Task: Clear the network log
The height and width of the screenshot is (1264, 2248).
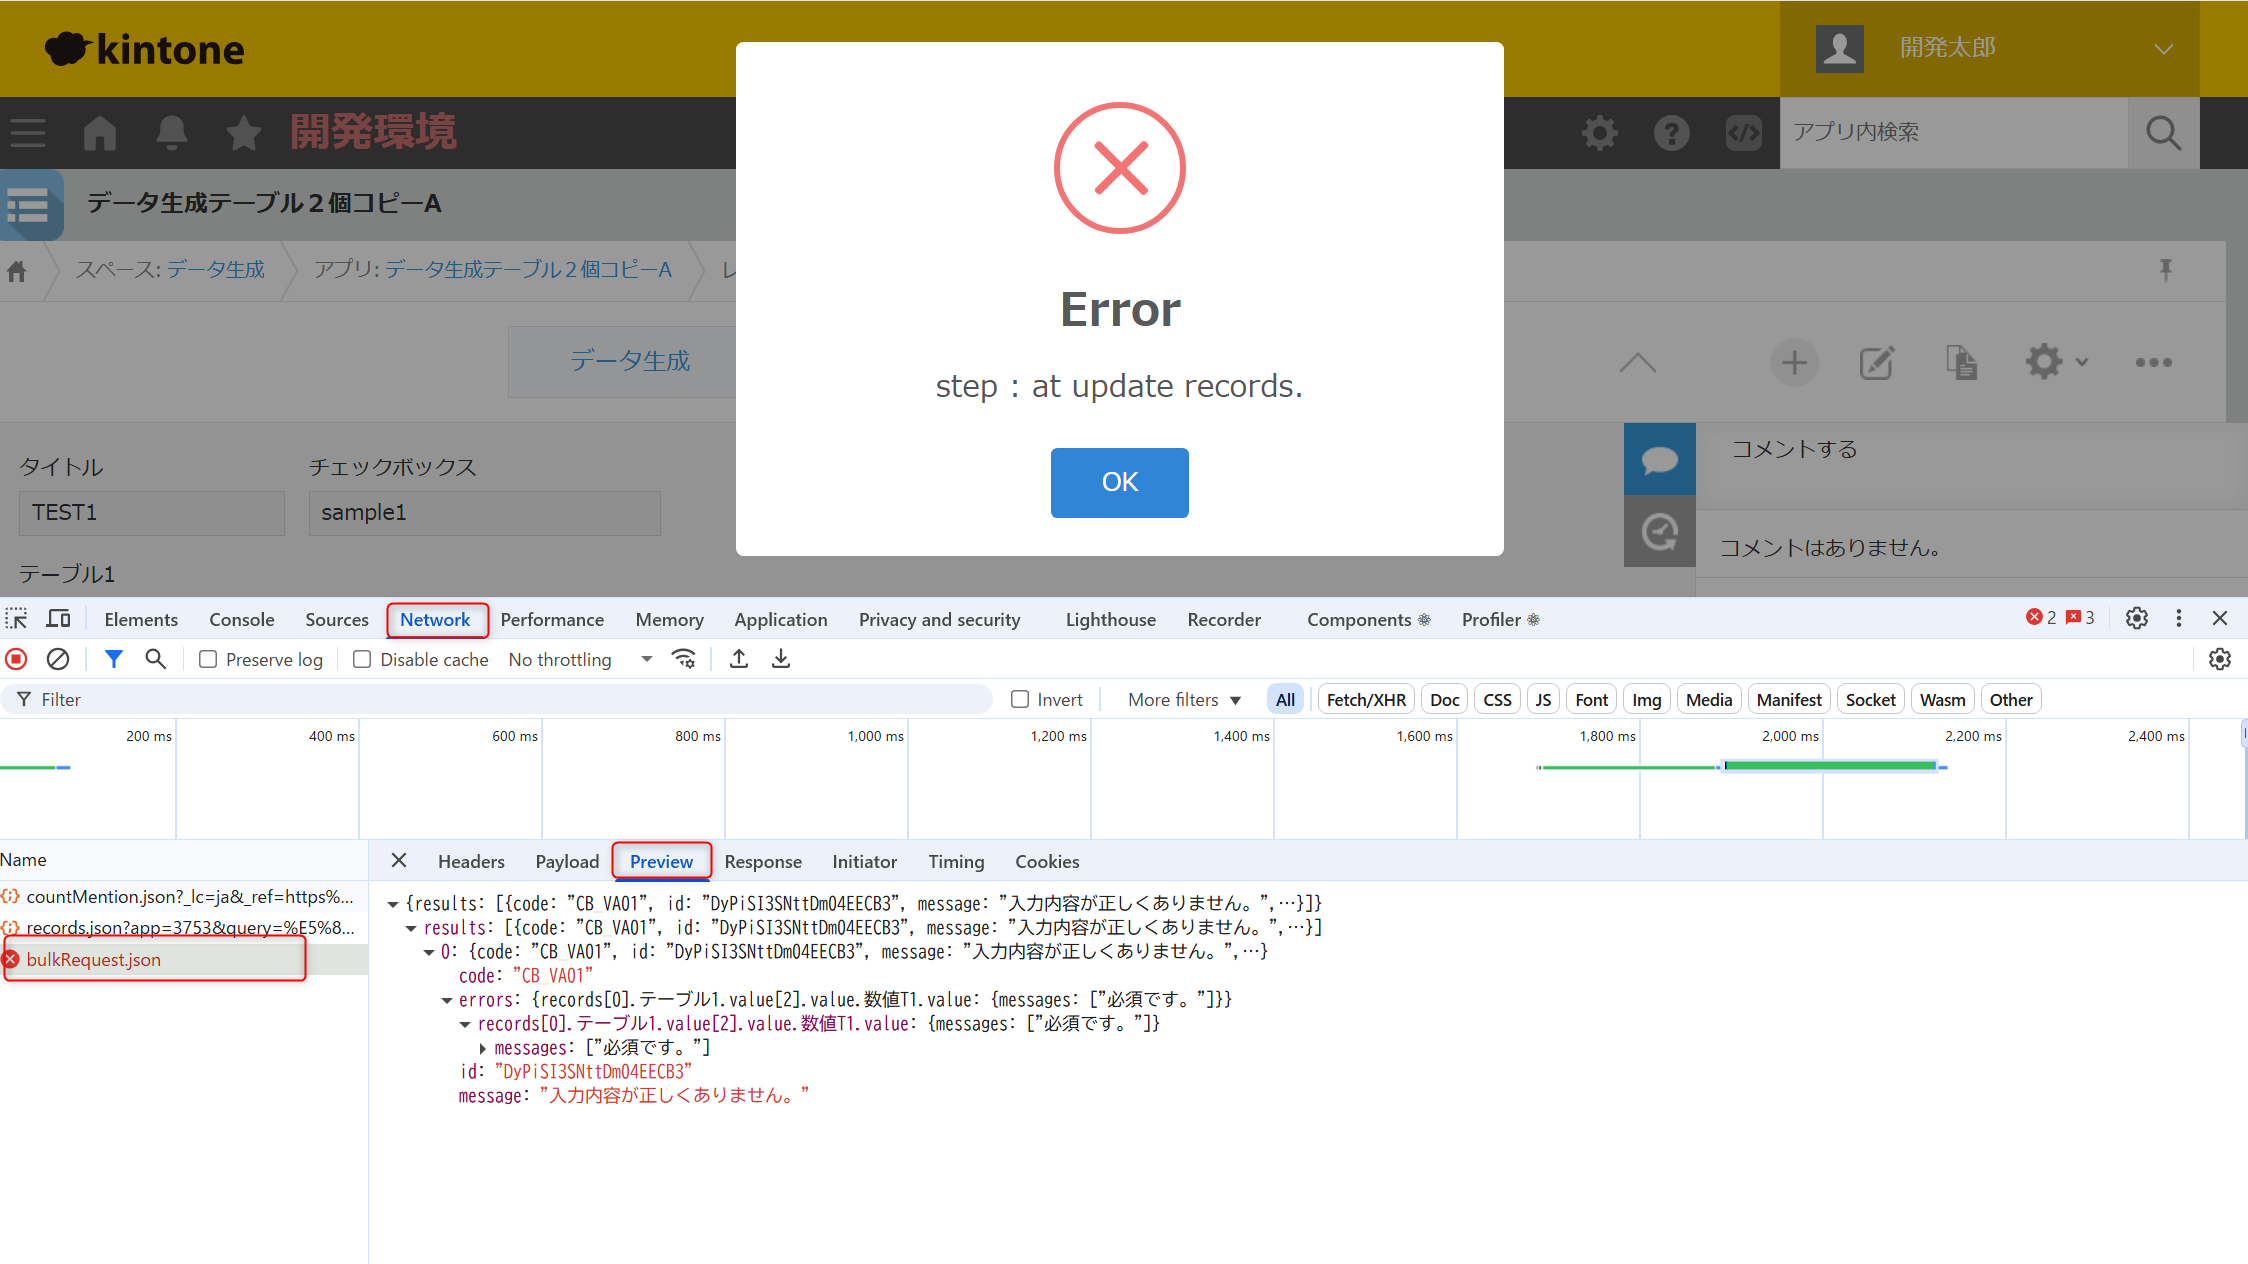Action: [58, 659]
